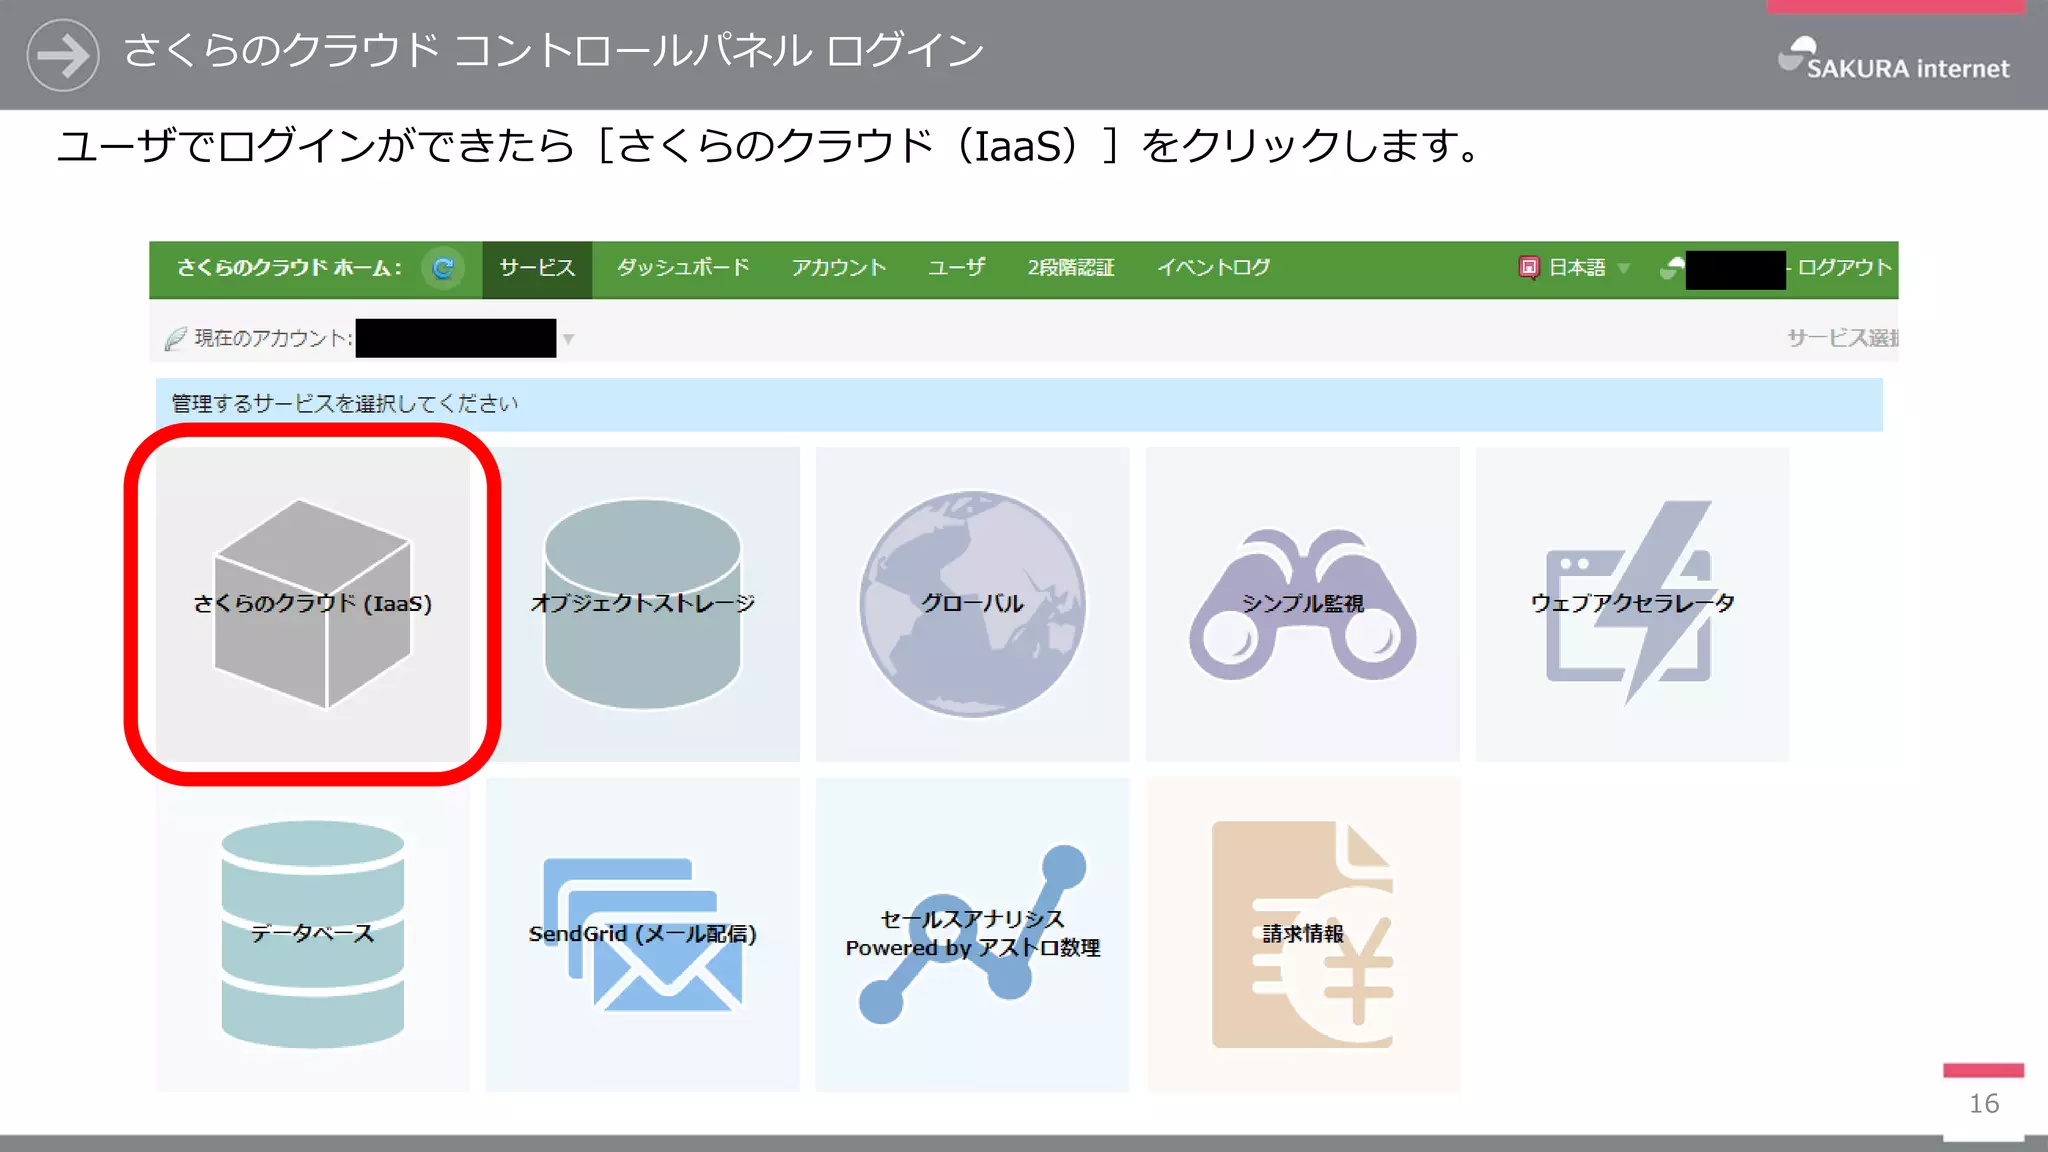
Task: Open the 請求情報 yen document tile
Action: pyautogui.click(x=1302, y=934)
